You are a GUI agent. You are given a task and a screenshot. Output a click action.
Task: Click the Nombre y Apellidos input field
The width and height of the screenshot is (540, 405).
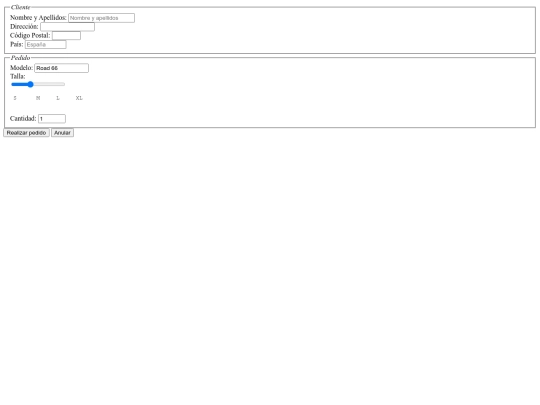click(x=101, y=18)
